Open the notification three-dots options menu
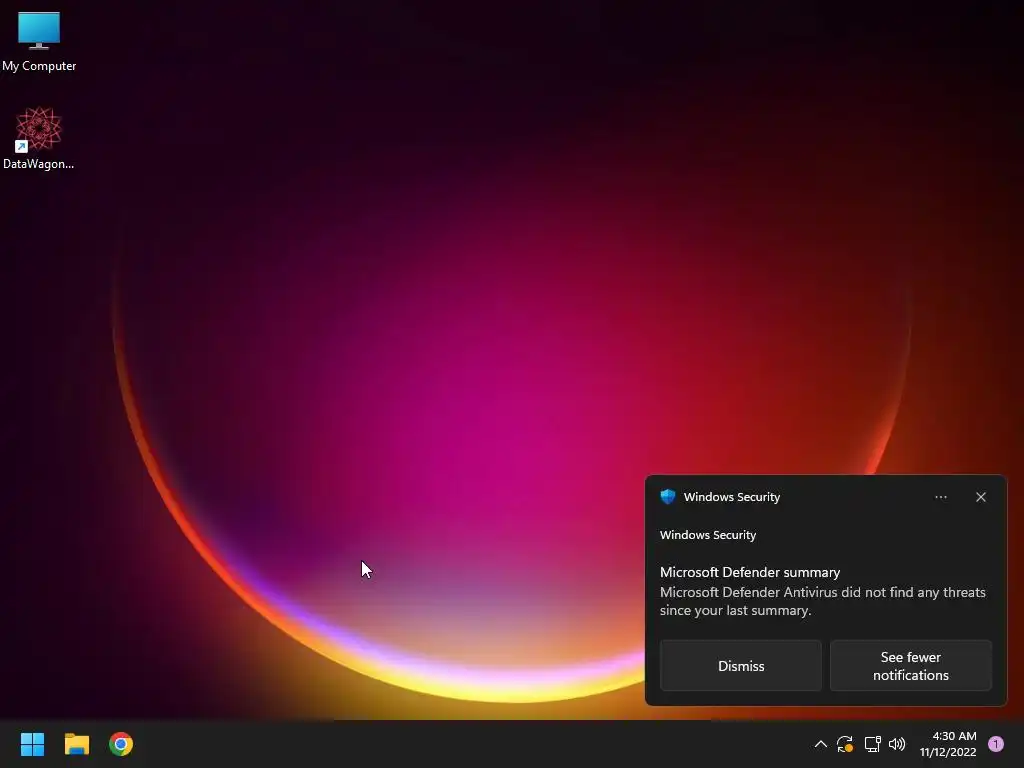This screenshot has height=768, width=1024. [x=940, y=497]
